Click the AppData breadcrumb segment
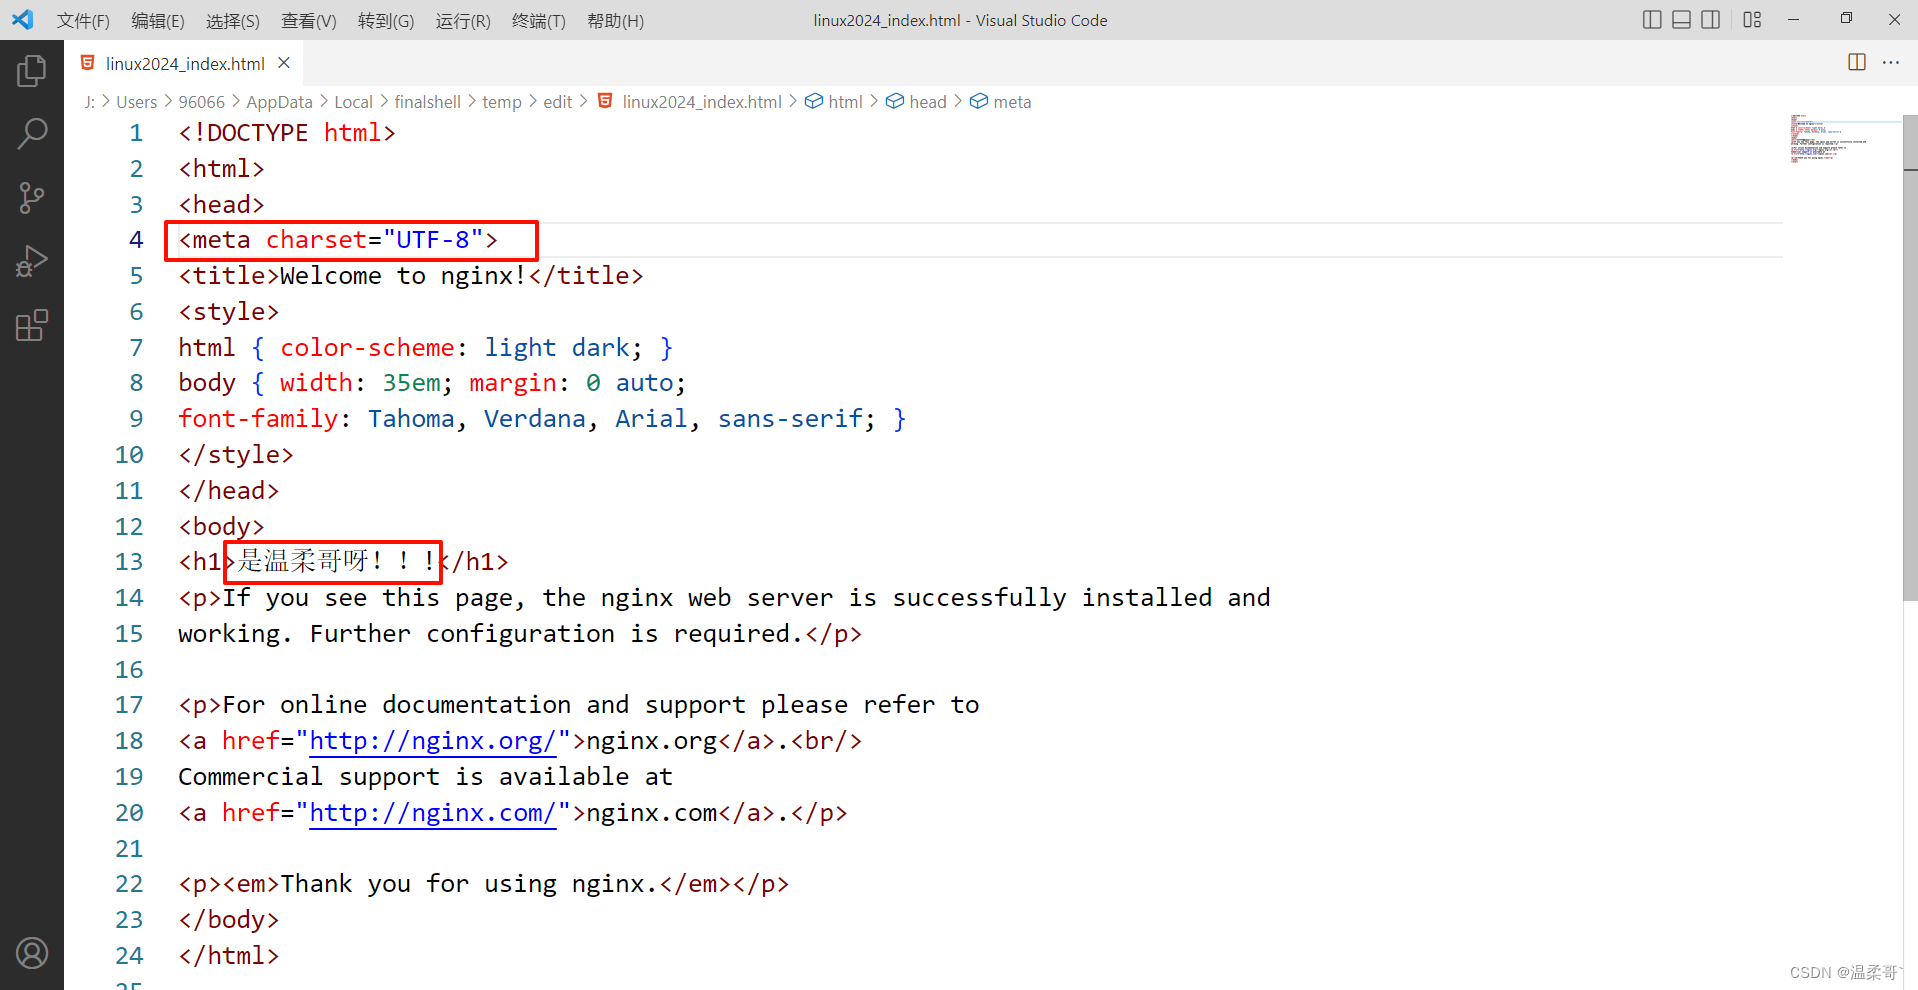Screen dimensions: 1918x990 [279, 102]
